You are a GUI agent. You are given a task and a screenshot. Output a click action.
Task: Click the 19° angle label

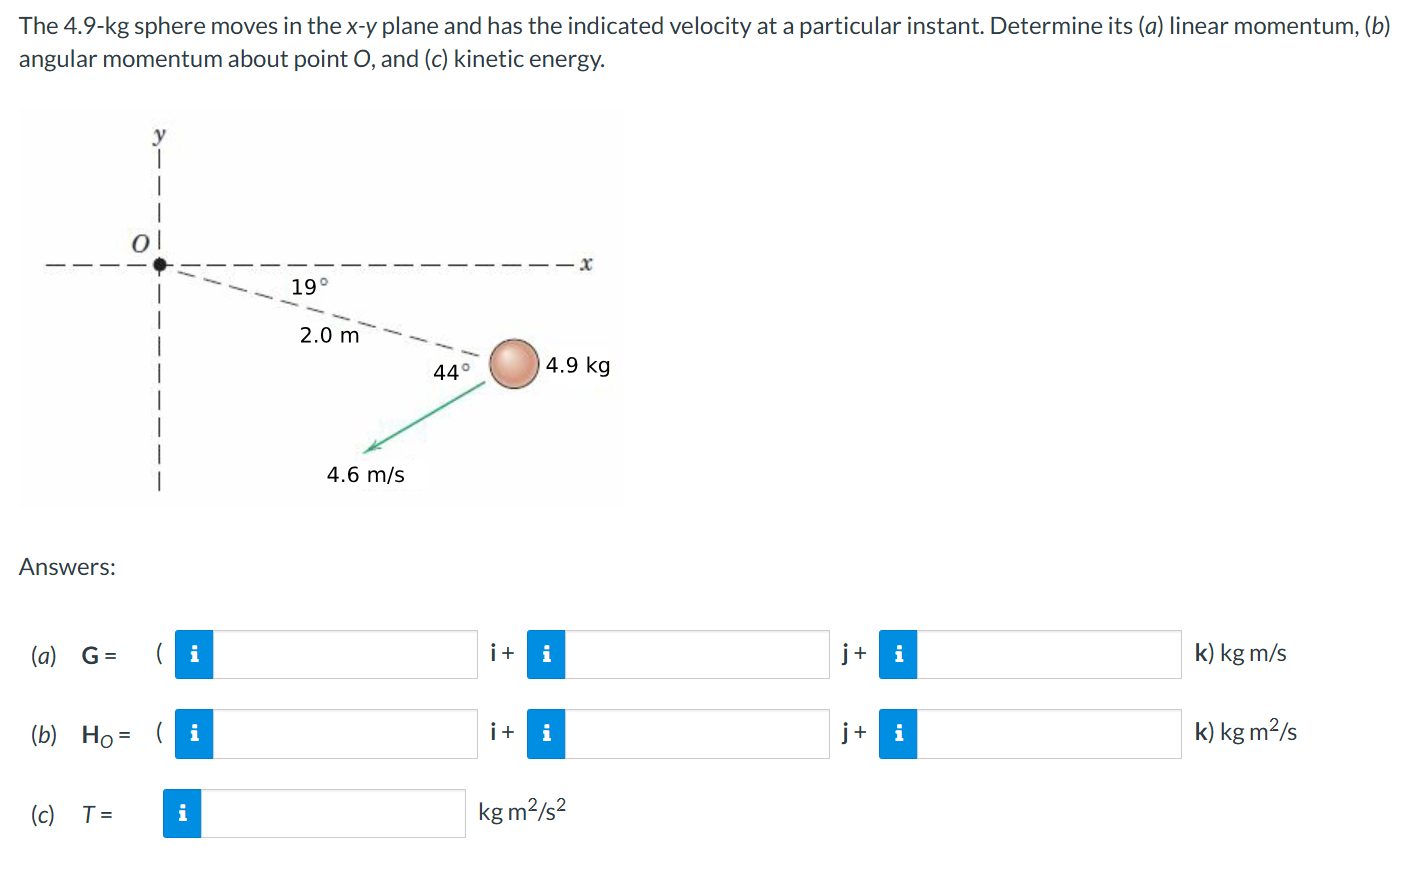point(309,287)
